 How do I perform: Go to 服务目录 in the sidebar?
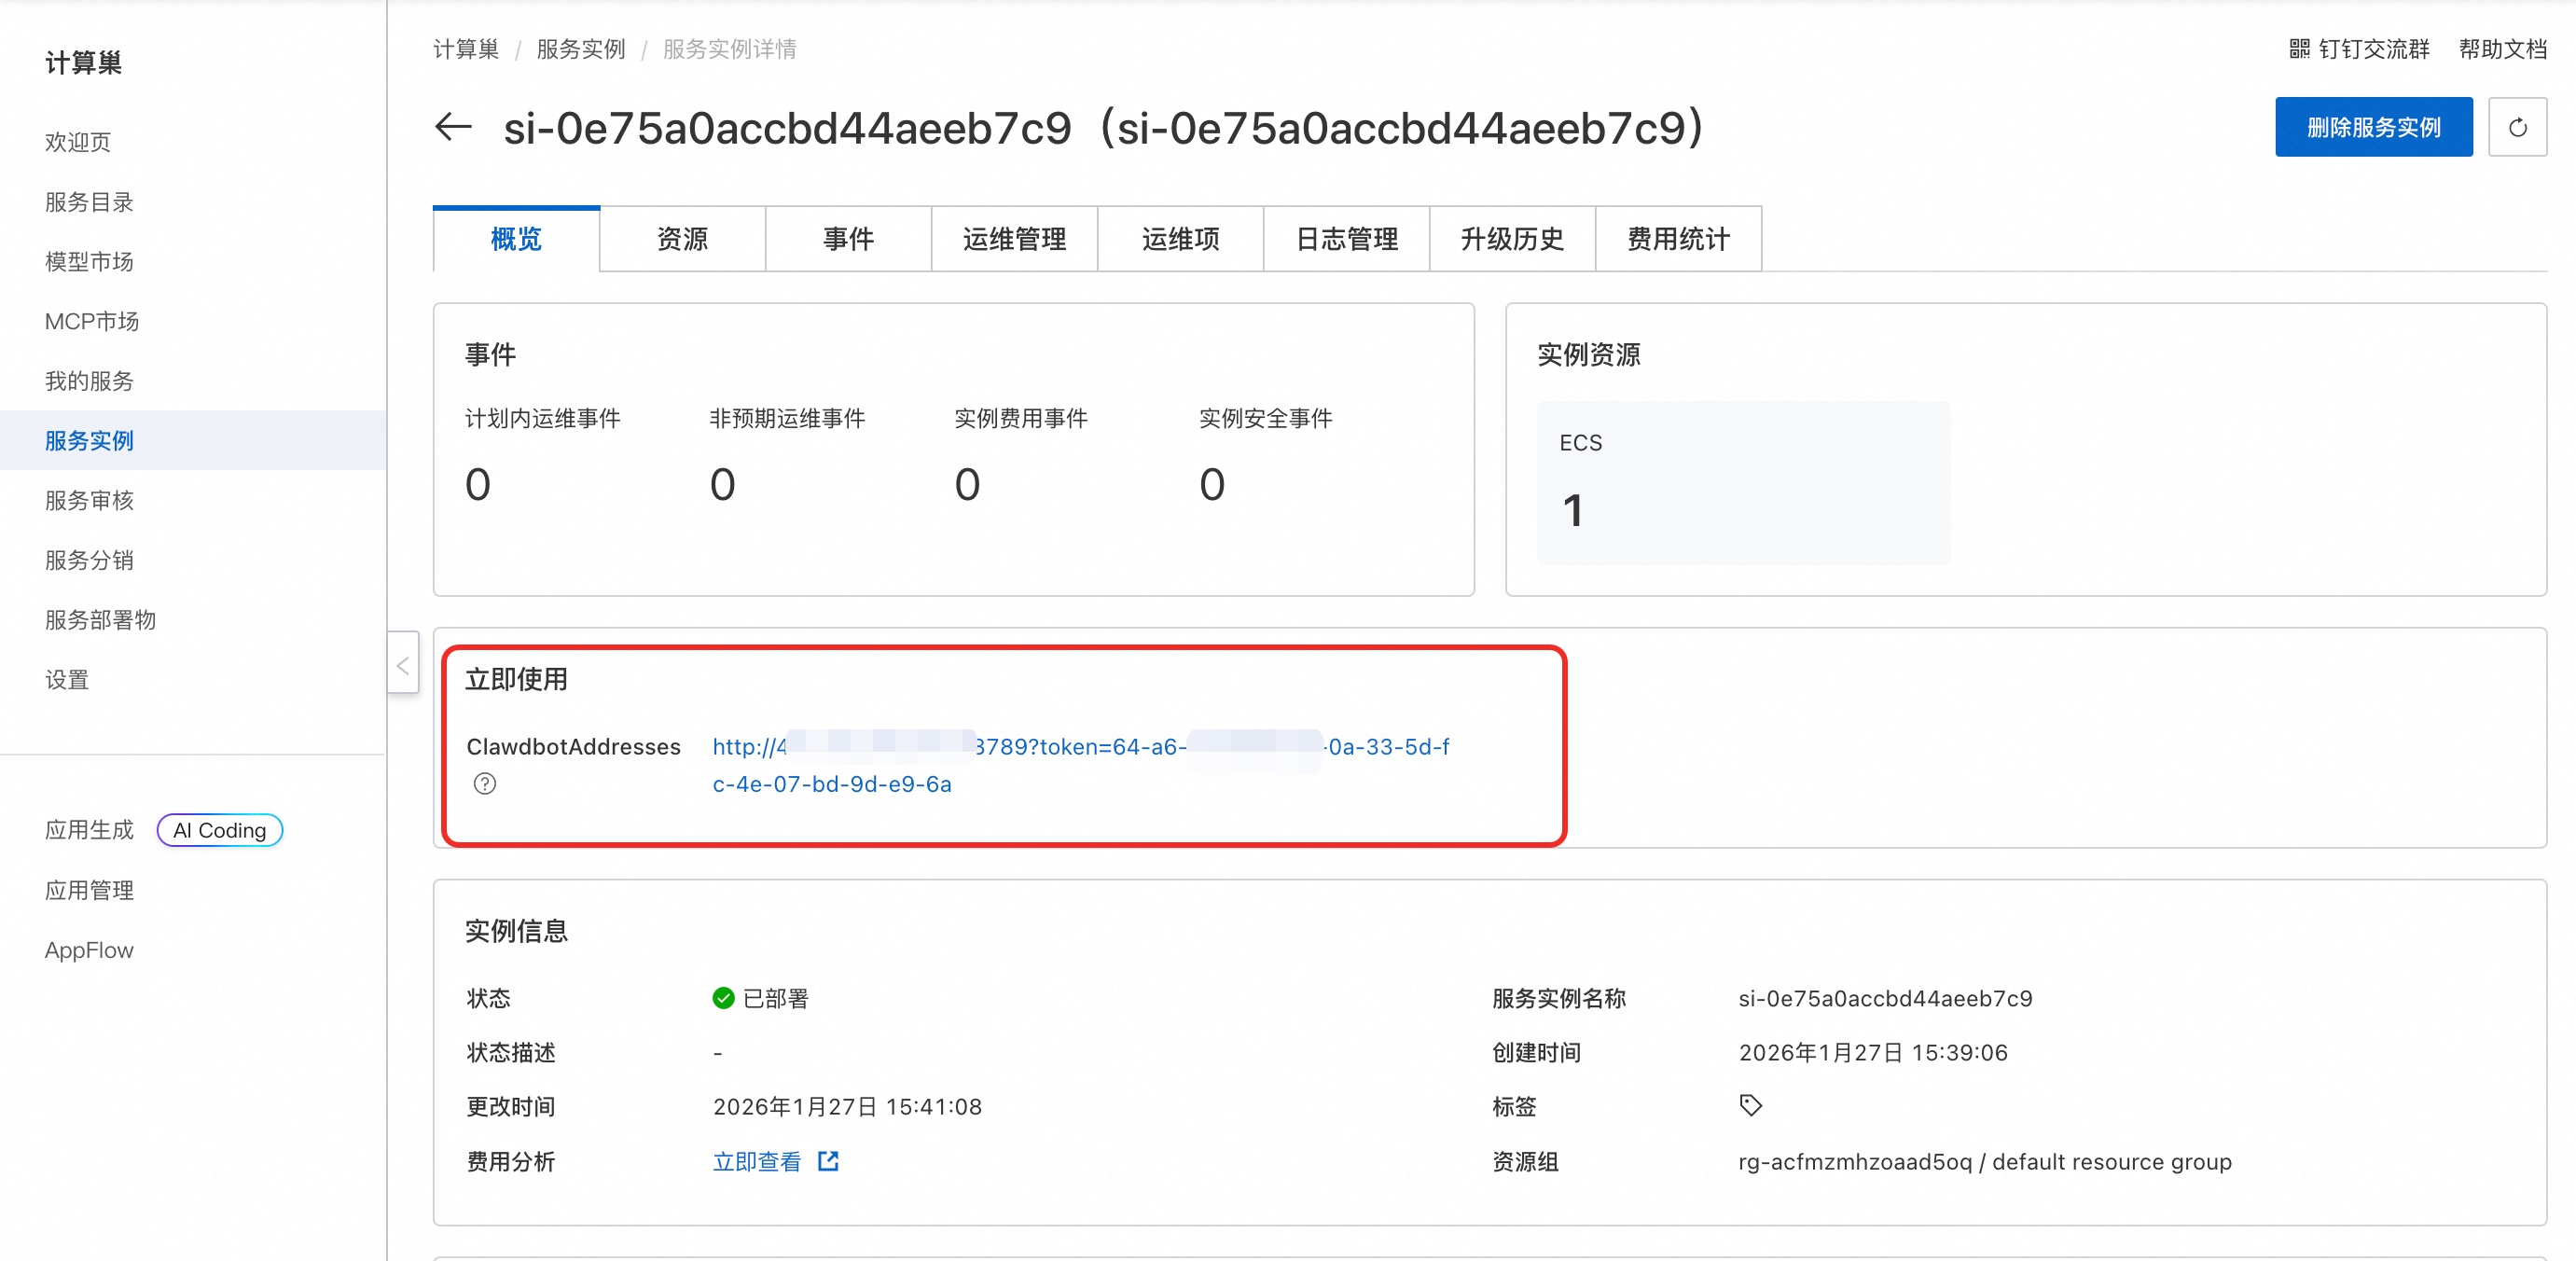[89, 201]
